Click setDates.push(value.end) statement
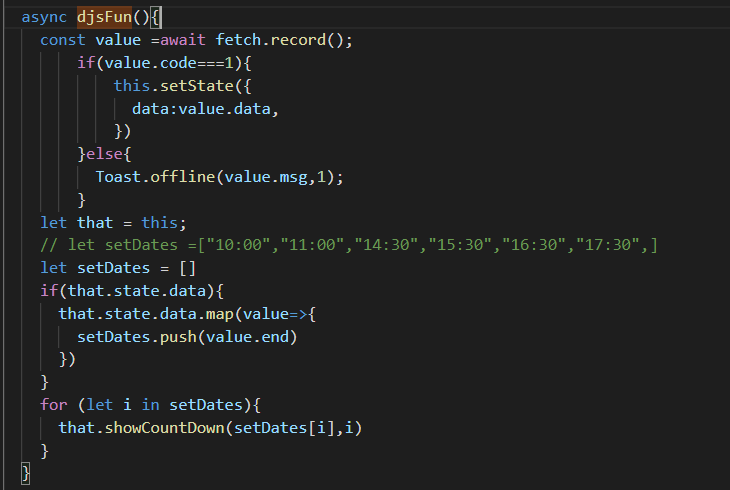Image resolution: width=730 pixels, height=490 pixels. [x=187, y=337]
